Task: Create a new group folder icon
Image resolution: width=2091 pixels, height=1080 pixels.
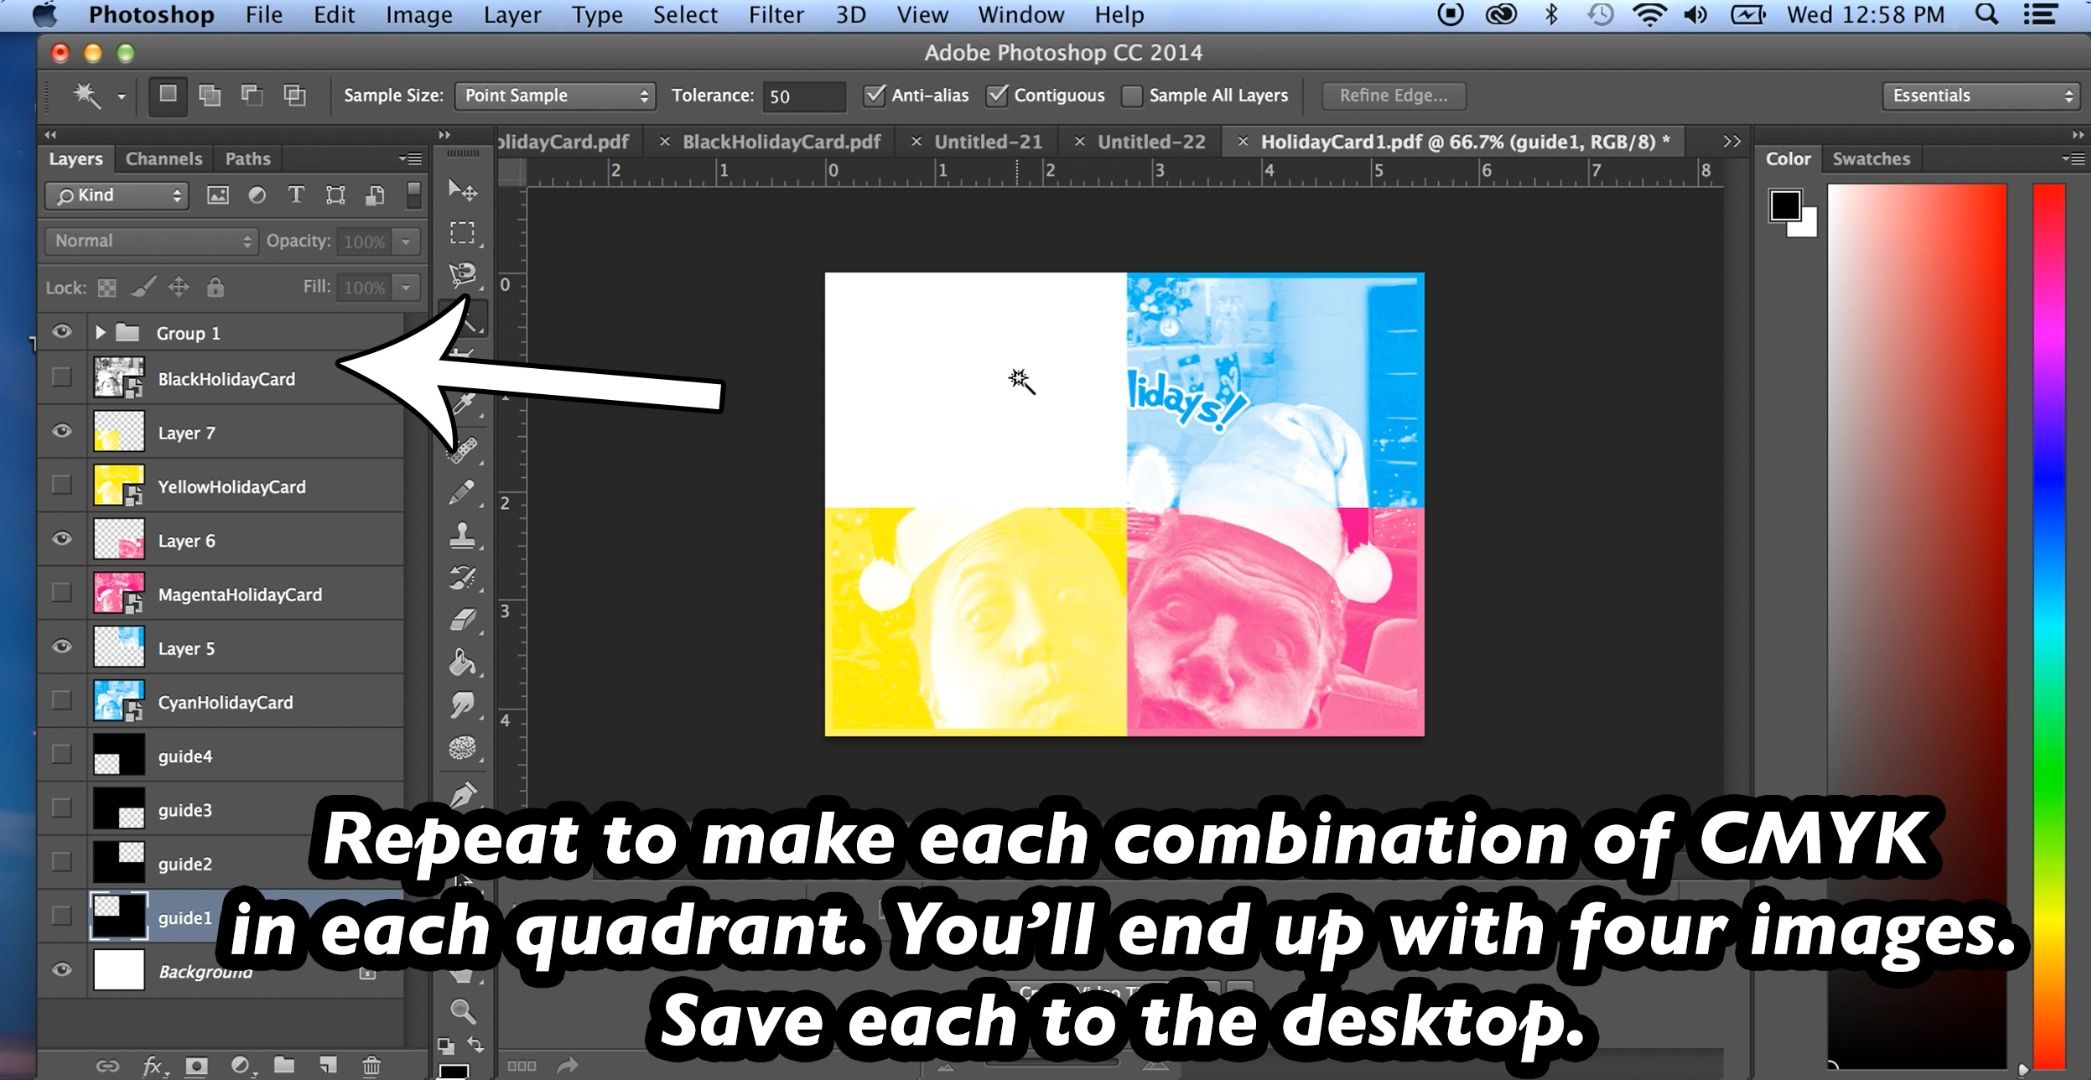Action: coord(284,1066)
